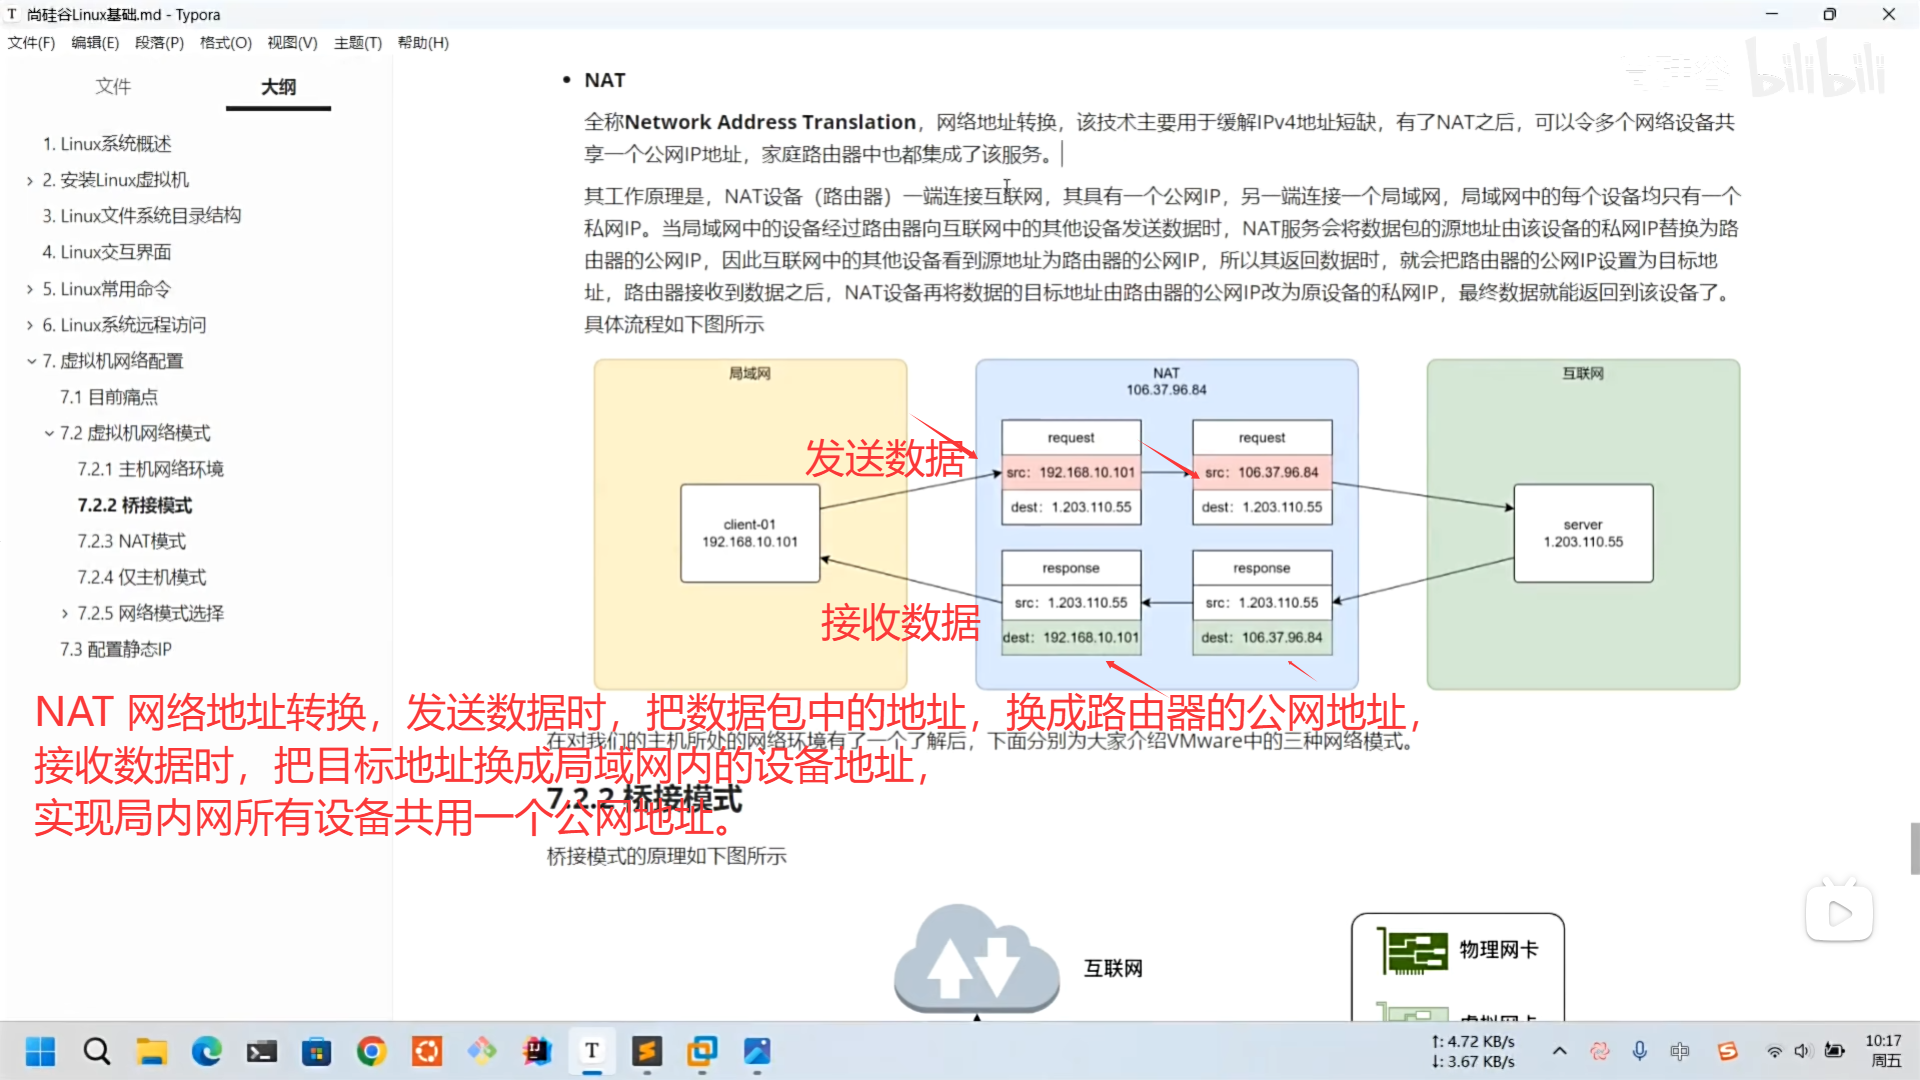
Task: Open the VMware Workstation taskbar icon
Action: click(x=702, y=1051)
